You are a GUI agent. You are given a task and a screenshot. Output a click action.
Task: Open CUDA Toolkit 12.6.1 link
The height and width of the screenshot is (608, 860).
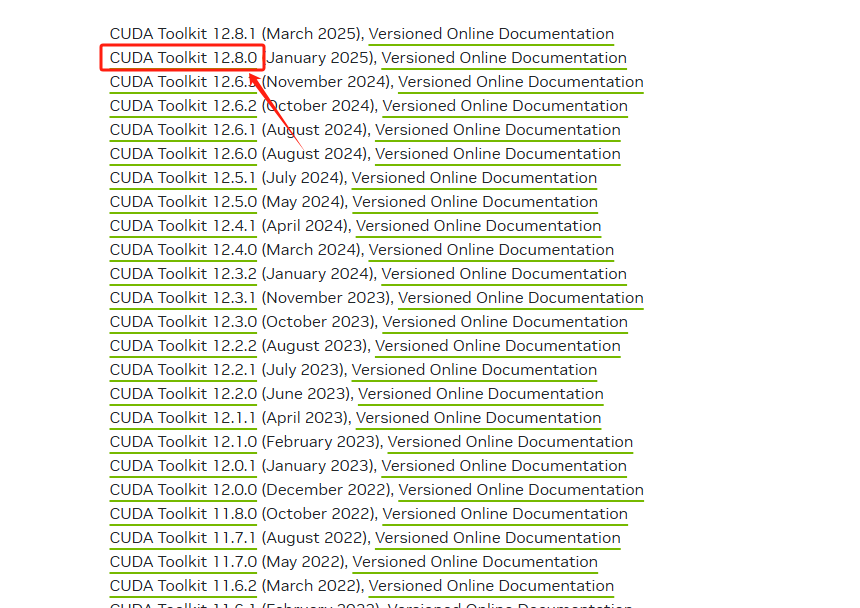click(x=183, y=130)
